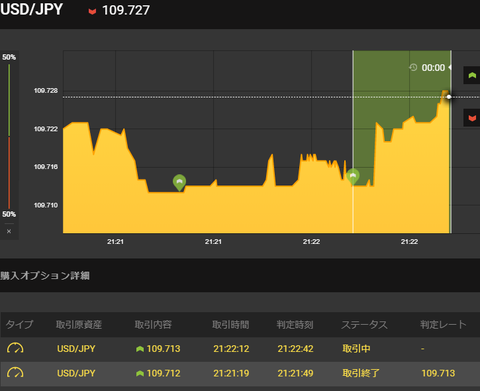Click the USD/JPY pair title
This screenshot has height=391, width=480.
[31, 9]
